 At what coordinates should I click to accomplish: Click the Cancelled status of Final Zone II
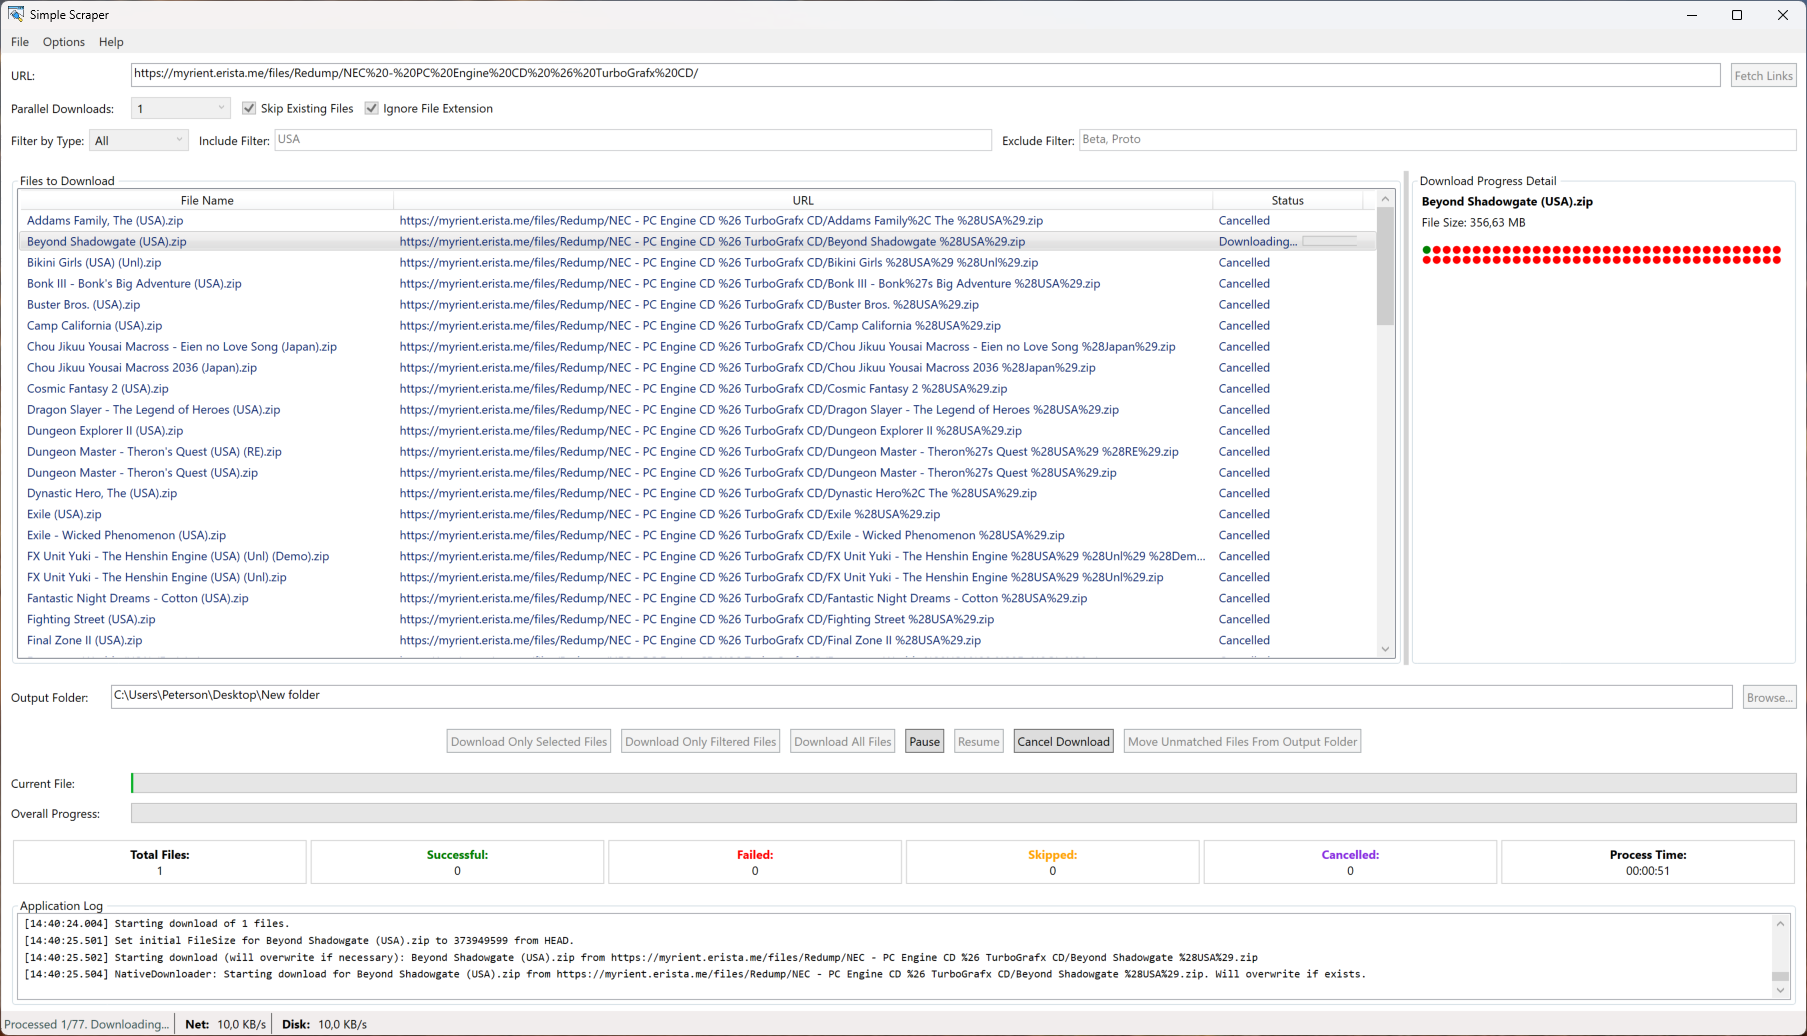point(1244,640)
